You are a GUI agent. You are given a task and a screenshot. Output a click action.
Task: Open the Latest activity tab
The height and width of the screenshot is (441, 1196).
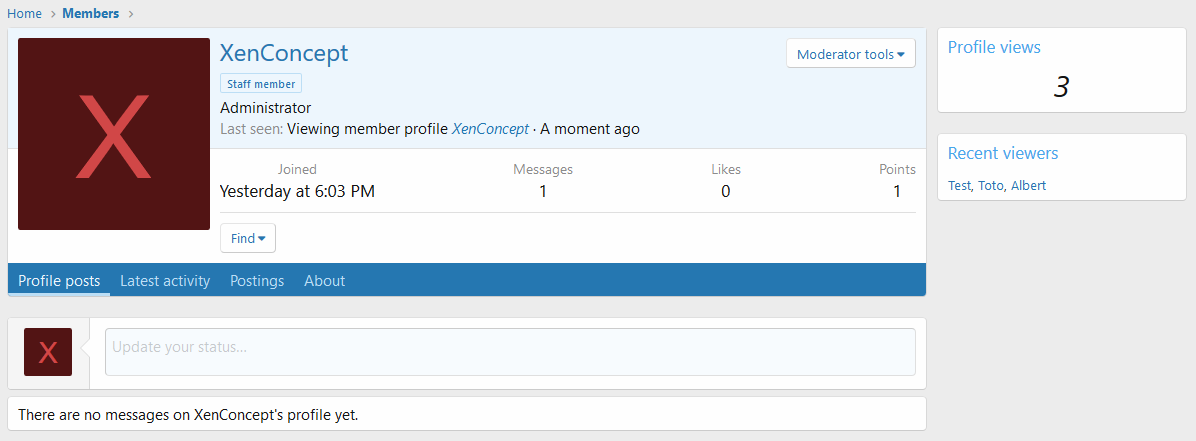tap(165, 281)
